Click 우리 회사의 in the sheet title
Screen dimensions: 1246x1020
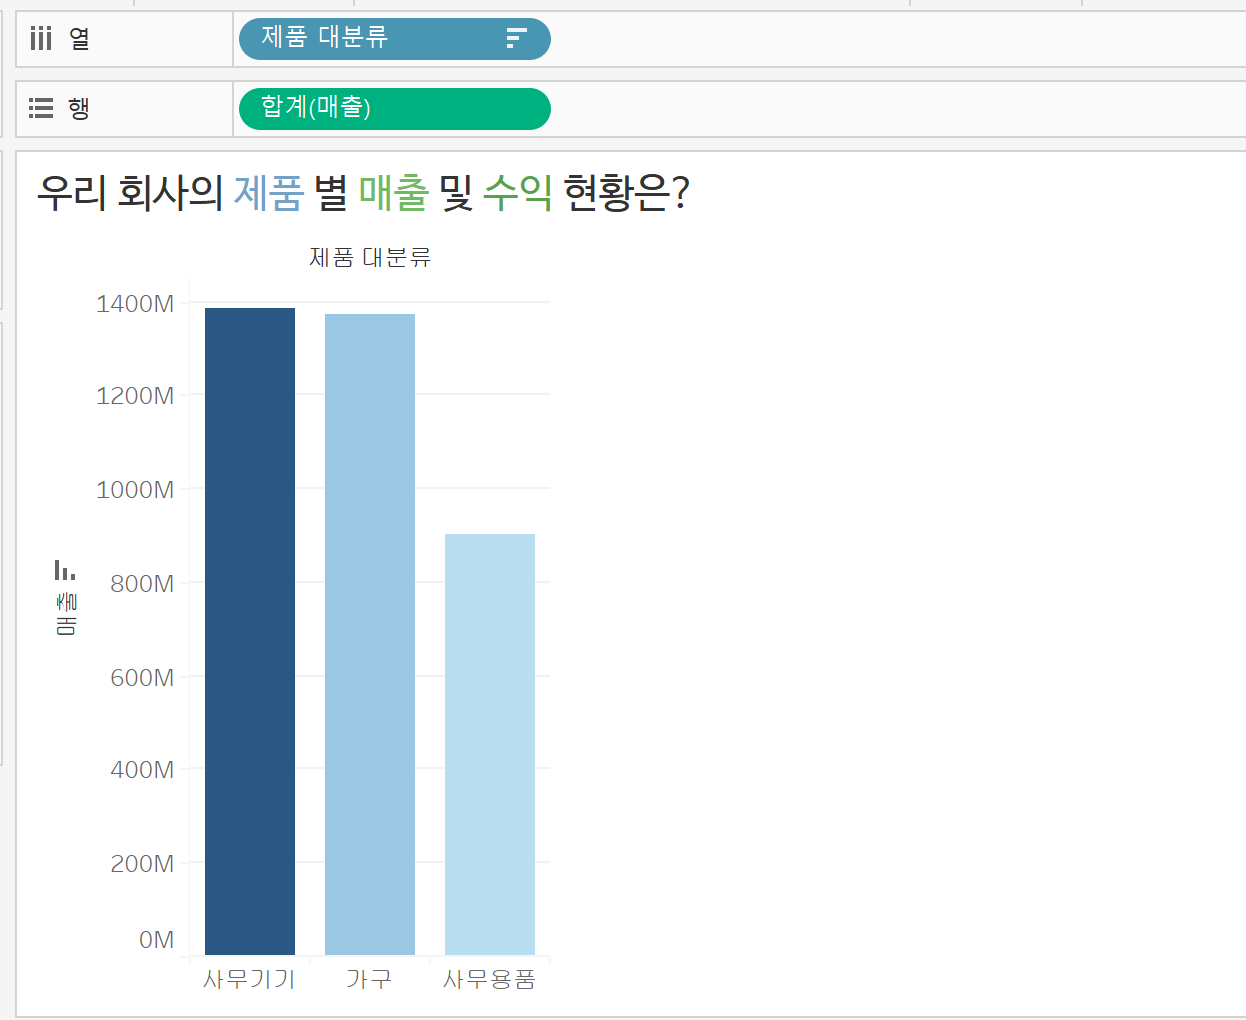pyautogui.click(x=130, y=192)
